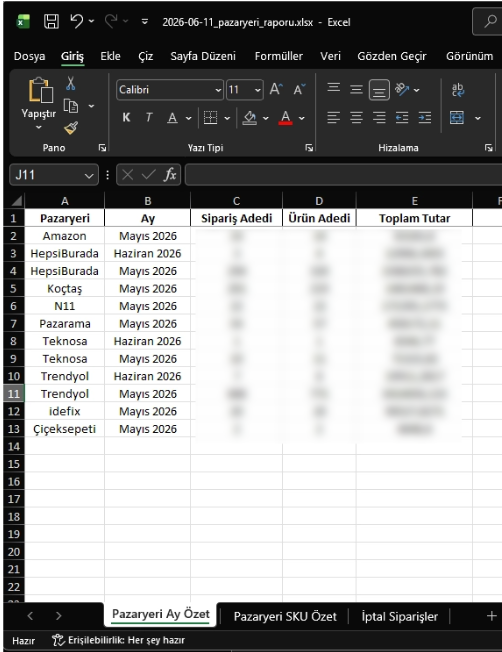The height and width of the screenshot is (652, 502).
Task: Click the Excel app logo
Action: coord(23,22)
